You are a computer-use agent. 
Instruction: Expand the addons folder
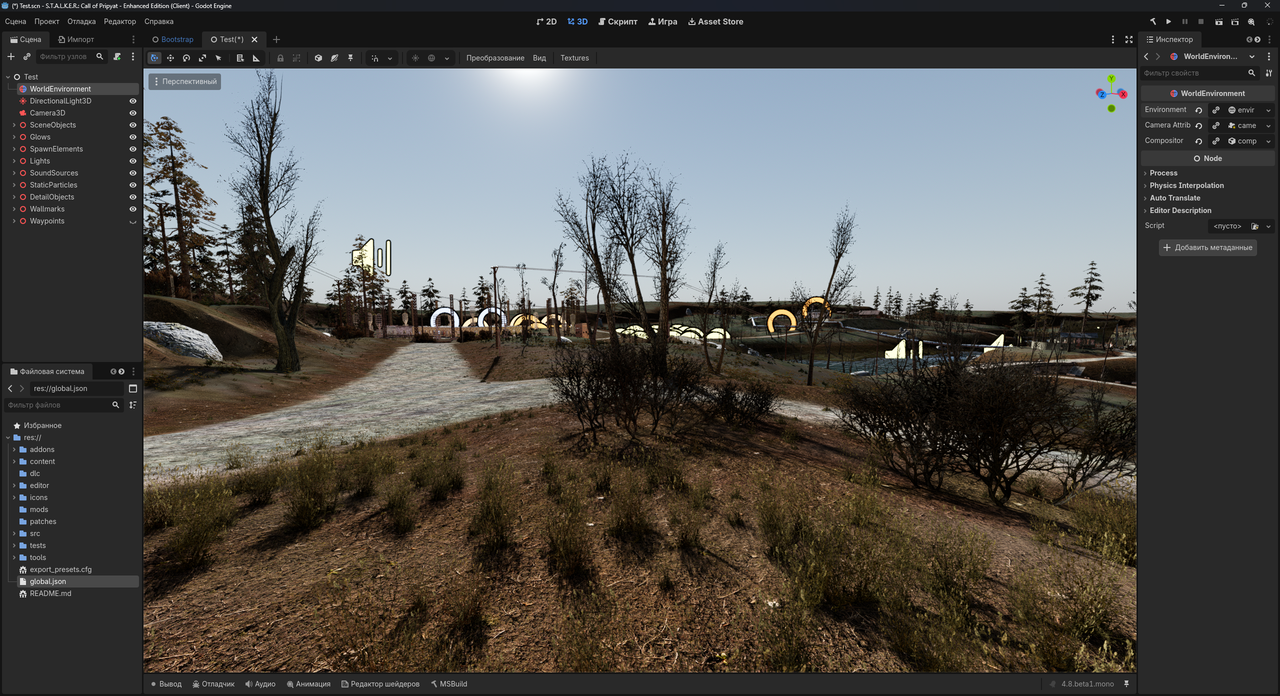(14, 449)
